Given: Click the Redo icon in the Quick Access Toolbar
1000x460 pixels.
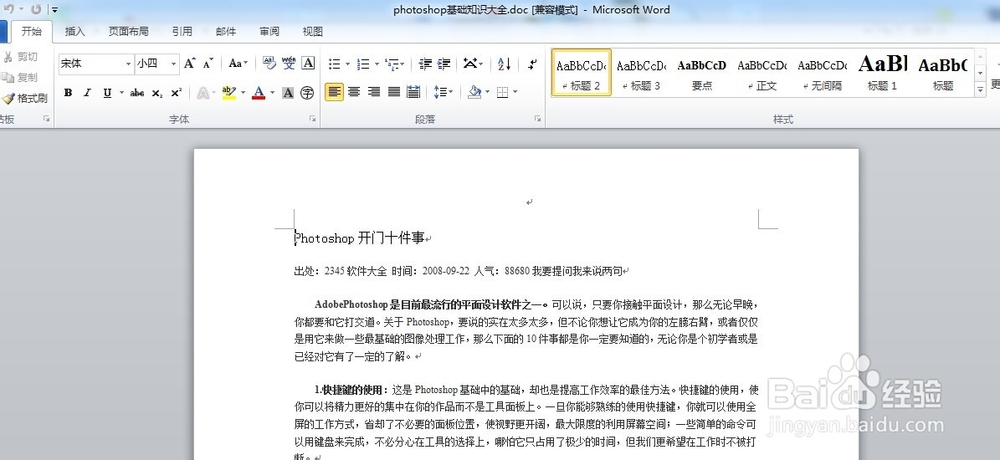Looking at the screenshot, I should click(x=36, y=10).
